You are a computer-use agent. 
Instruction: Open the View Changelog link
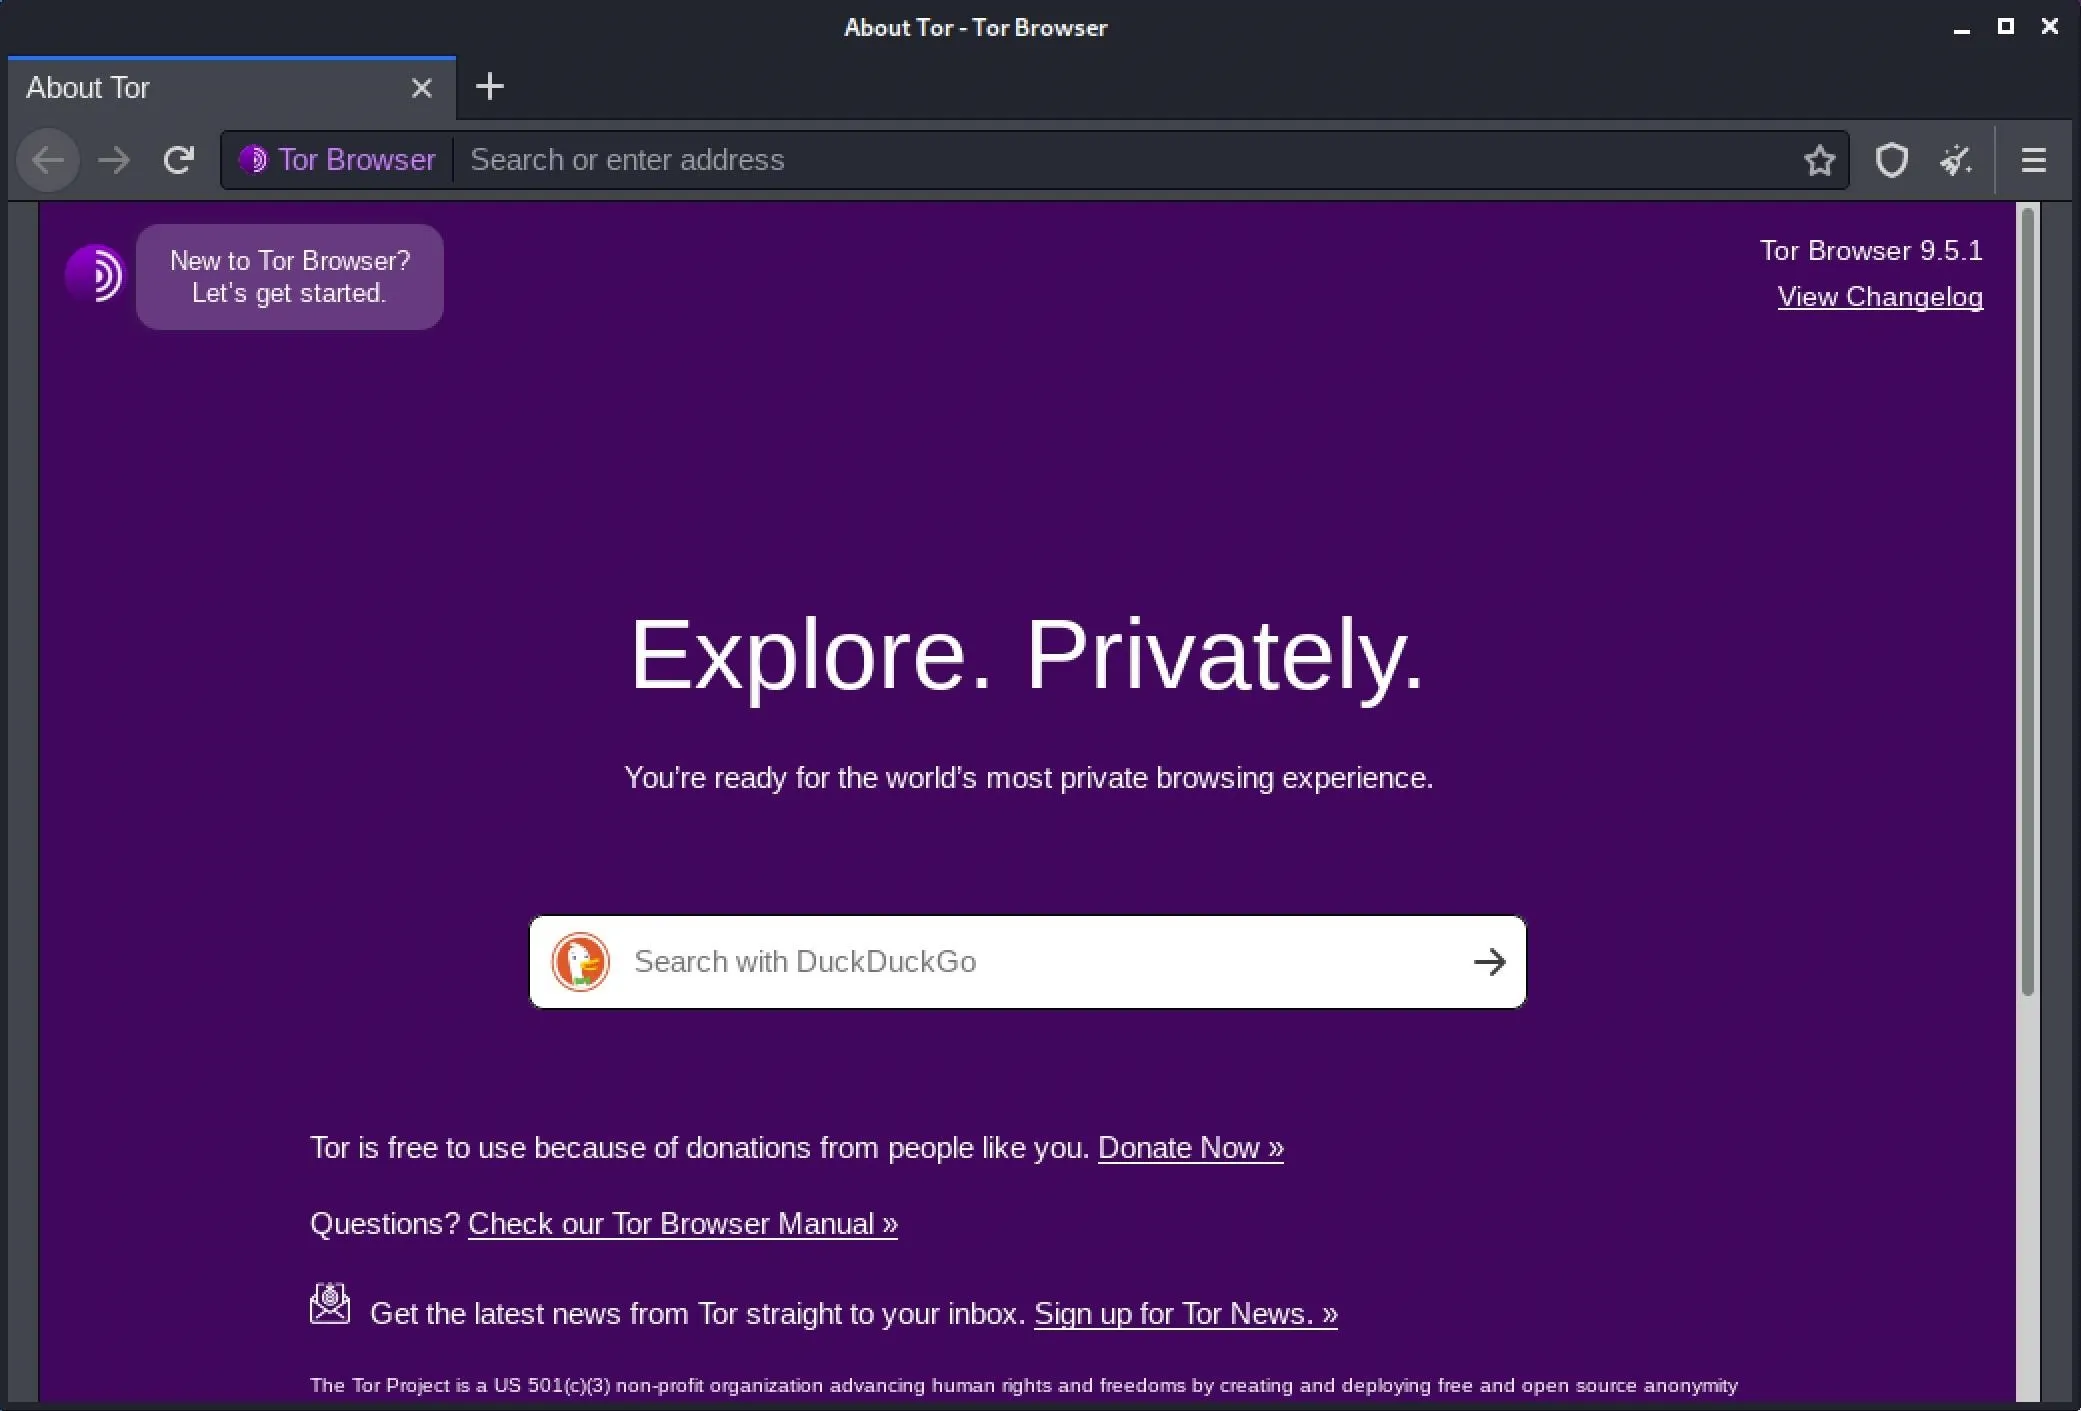pos(1880,297)
